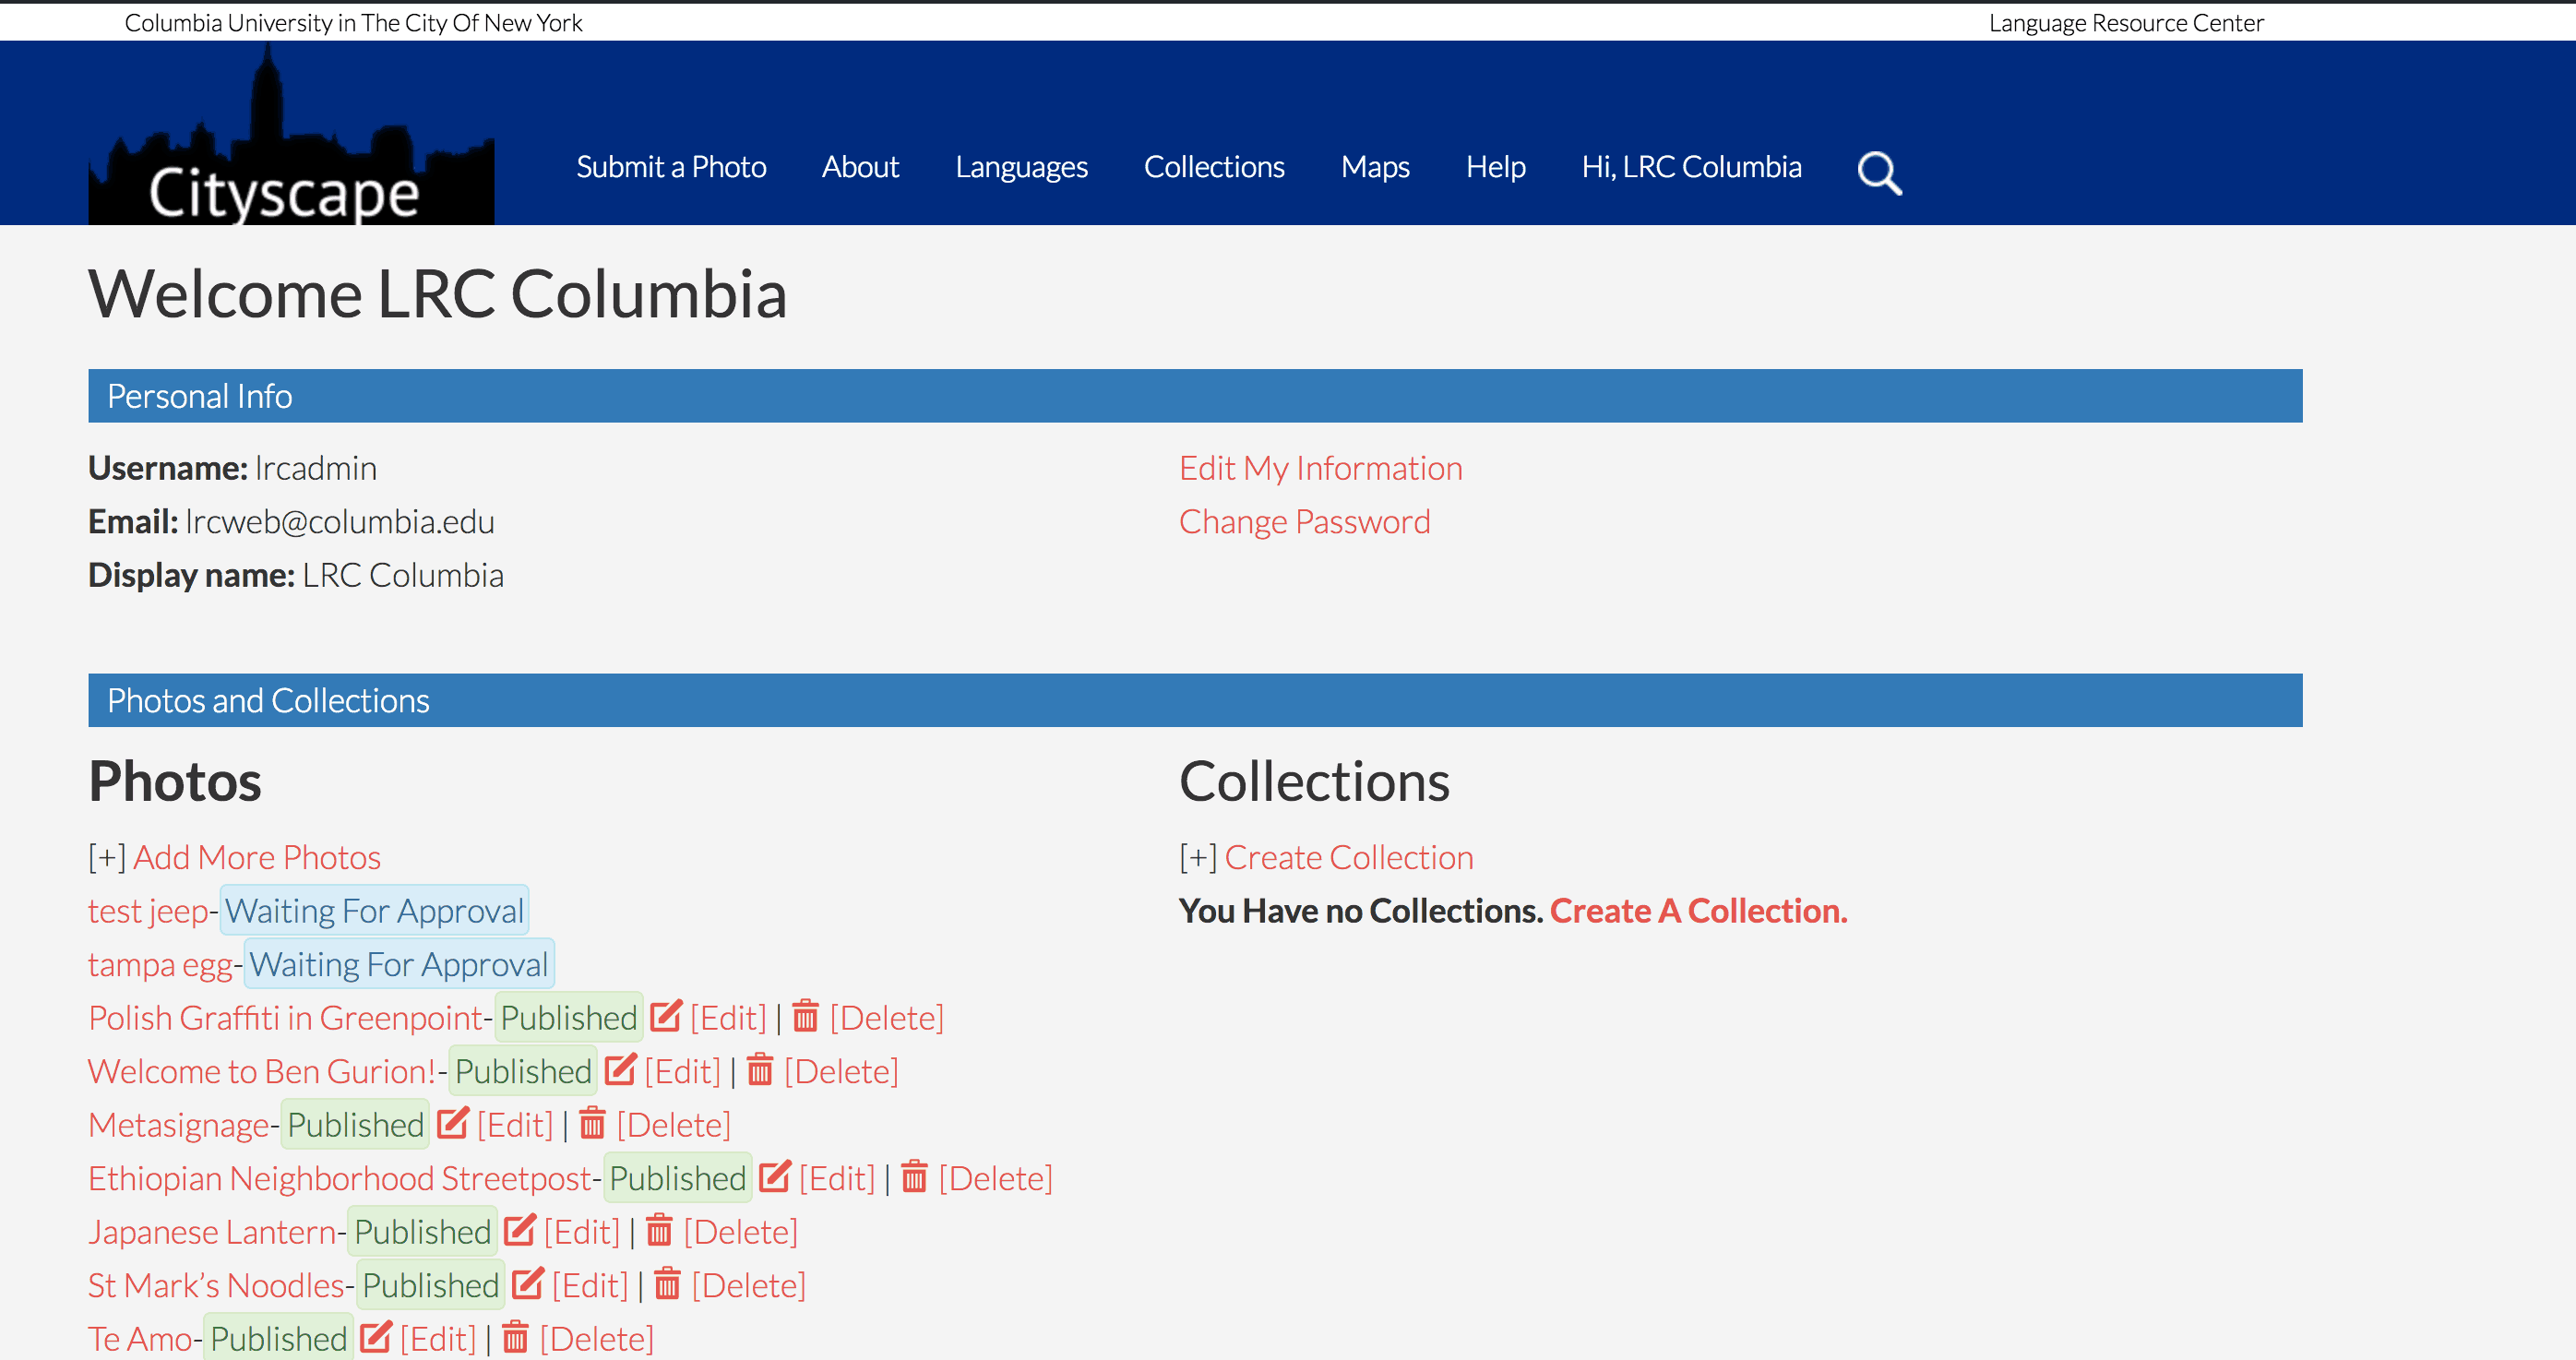Open the search magnifier icon in navbar
2576x1360 pixels.
click(x=1879, y=172)
